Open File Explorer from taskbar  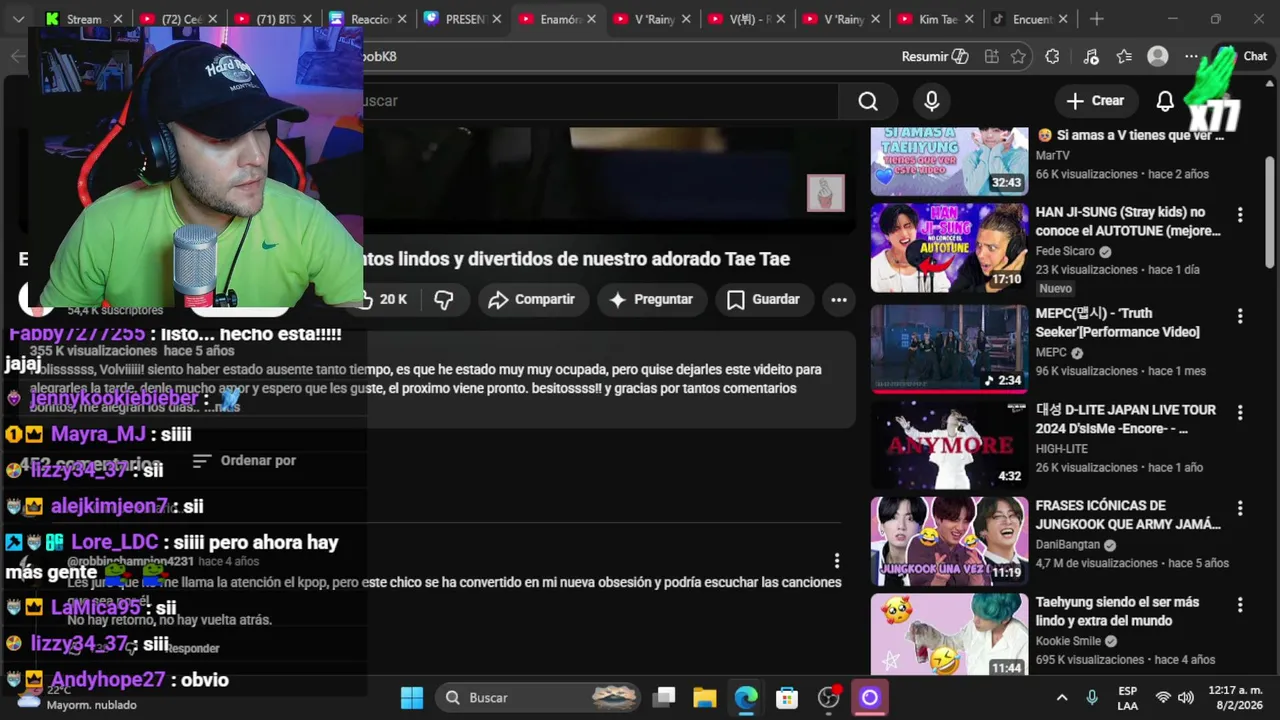point(705,698)
